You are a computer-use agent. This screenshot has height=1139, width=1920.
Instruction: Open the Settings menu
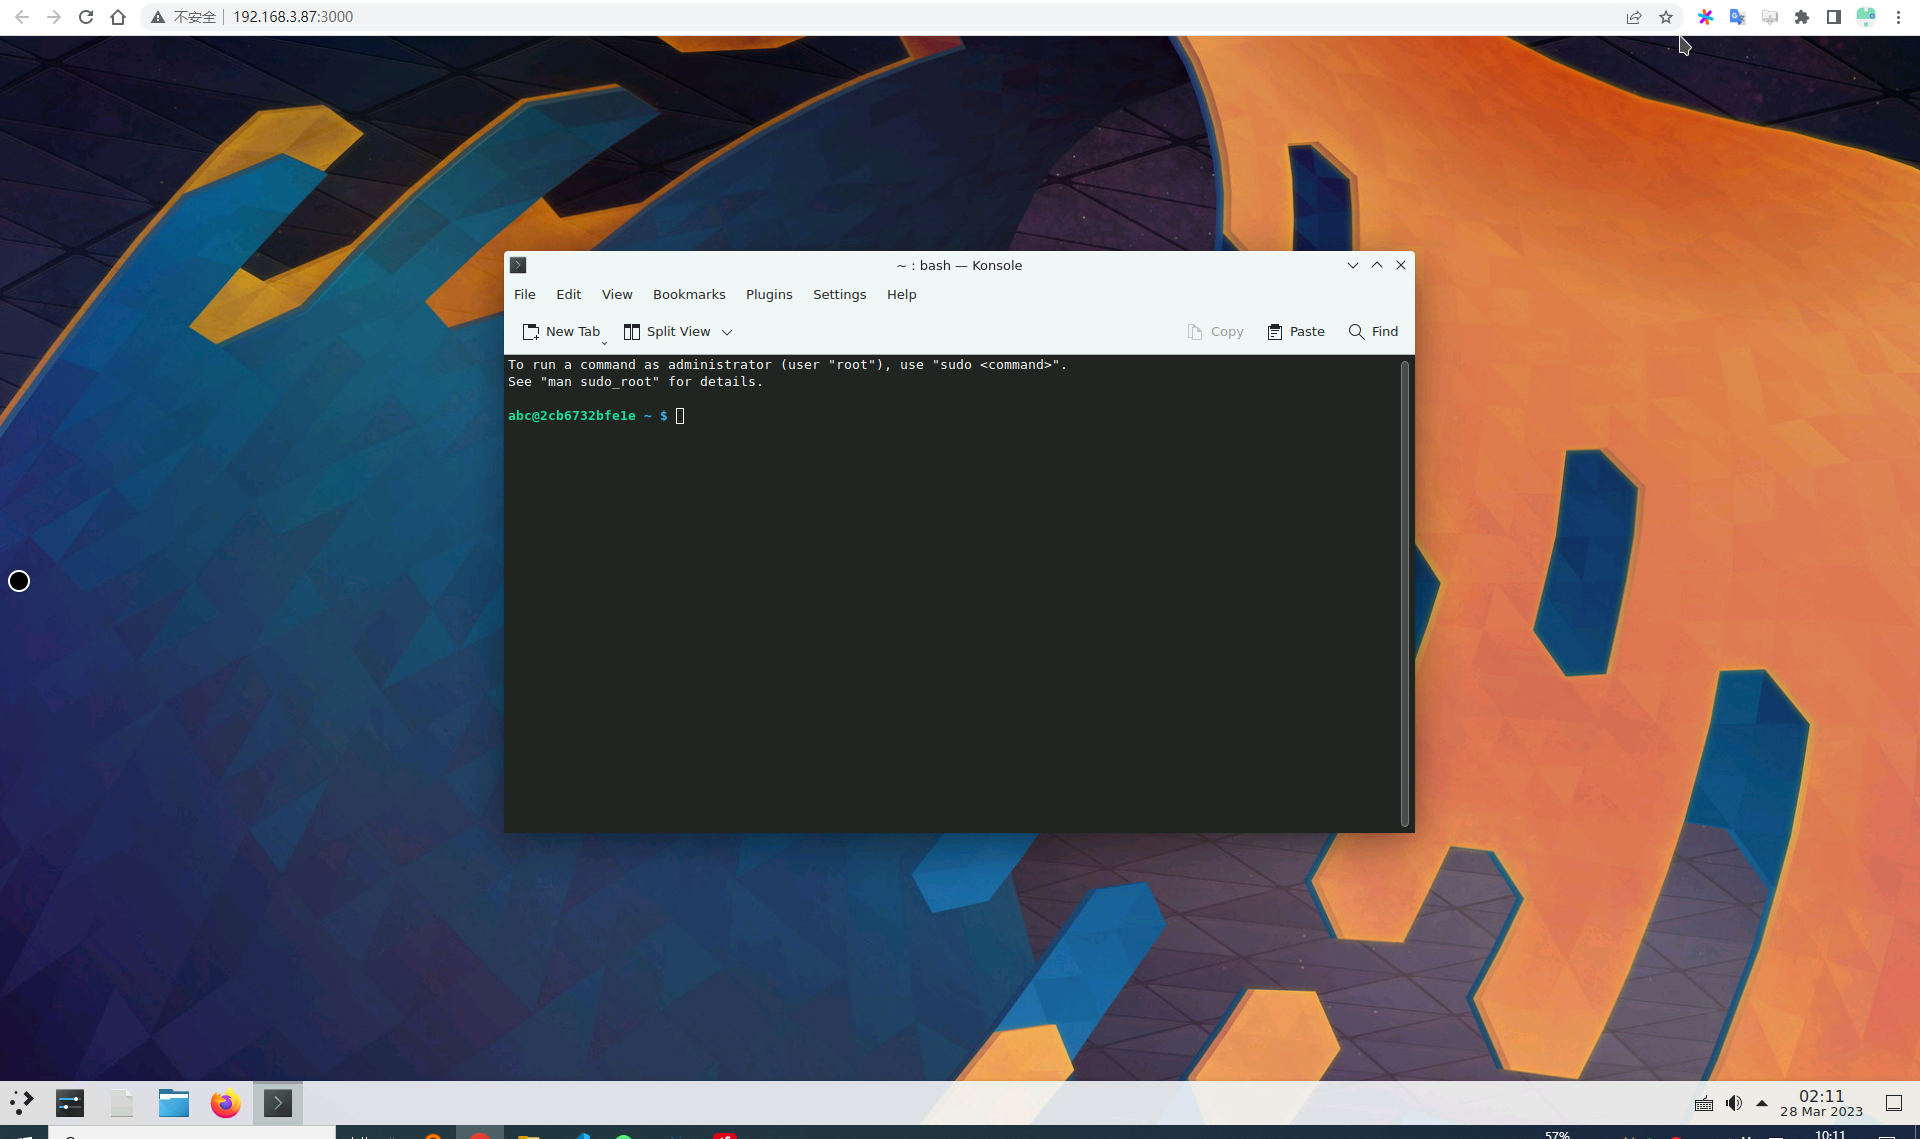pyautogui.click(x=839, y=295)
